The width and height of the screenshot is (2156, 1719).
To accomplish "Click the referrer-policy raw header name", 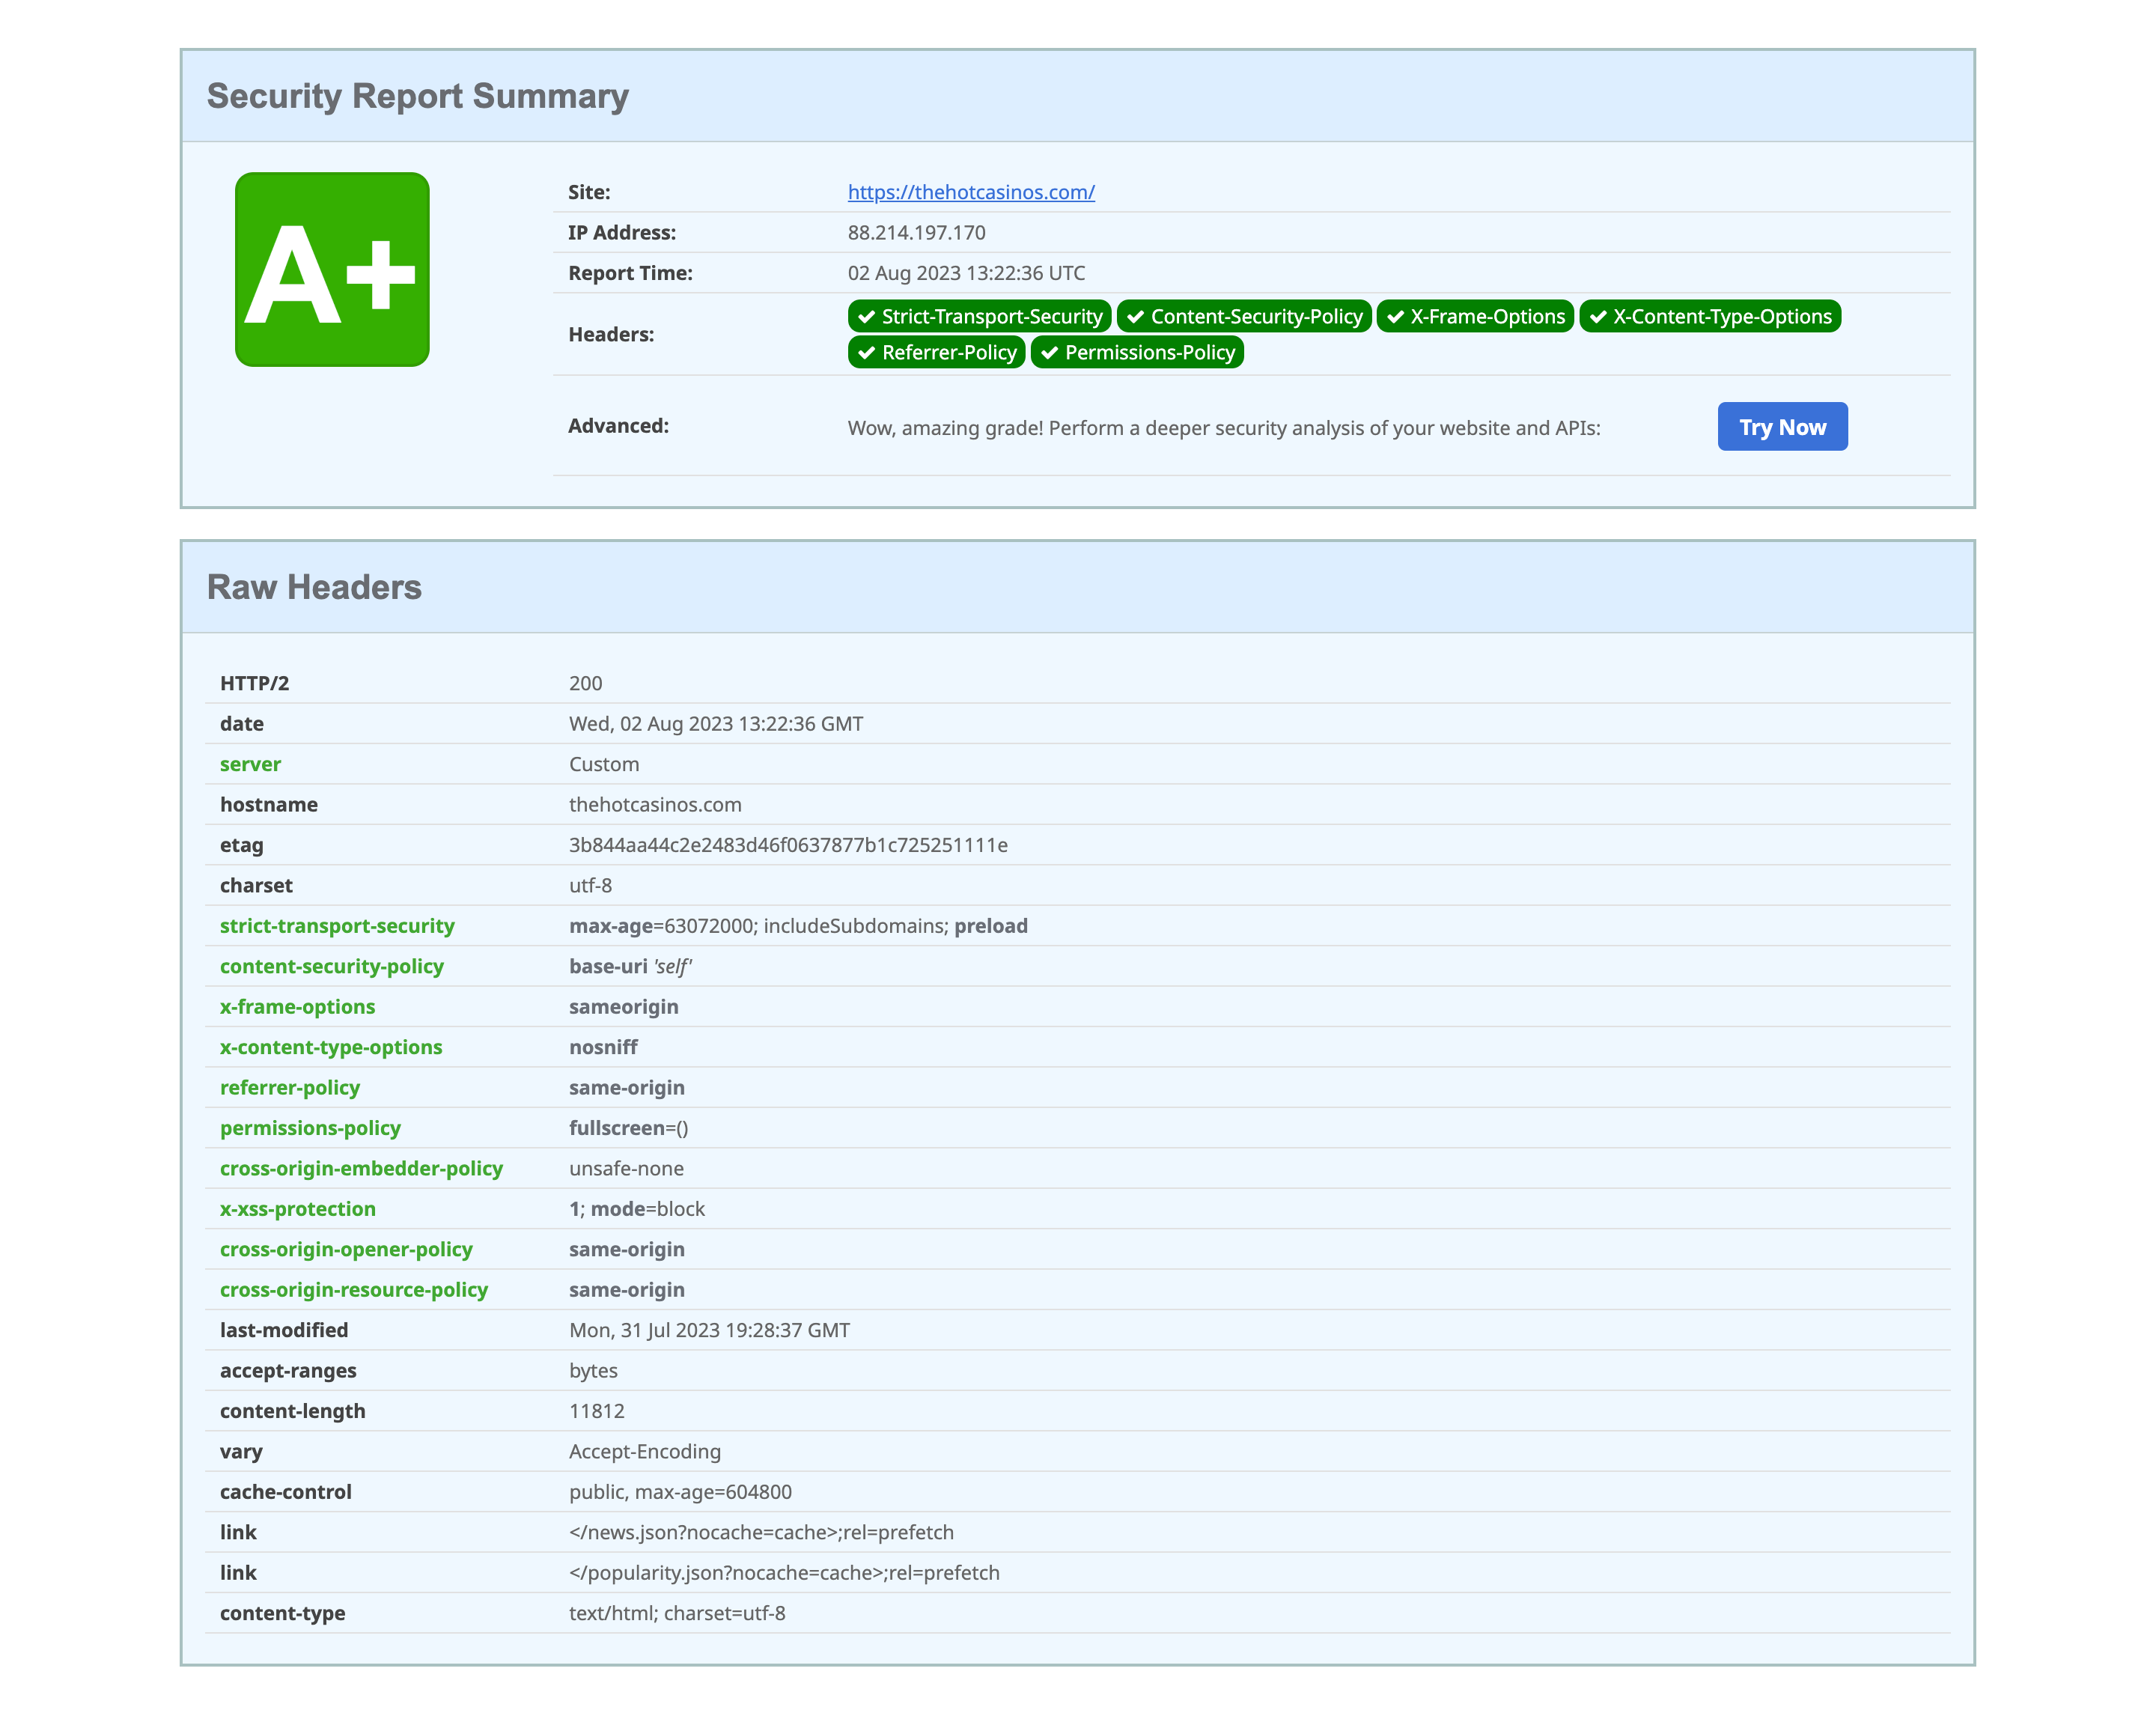I will (x=290, y=1088).
